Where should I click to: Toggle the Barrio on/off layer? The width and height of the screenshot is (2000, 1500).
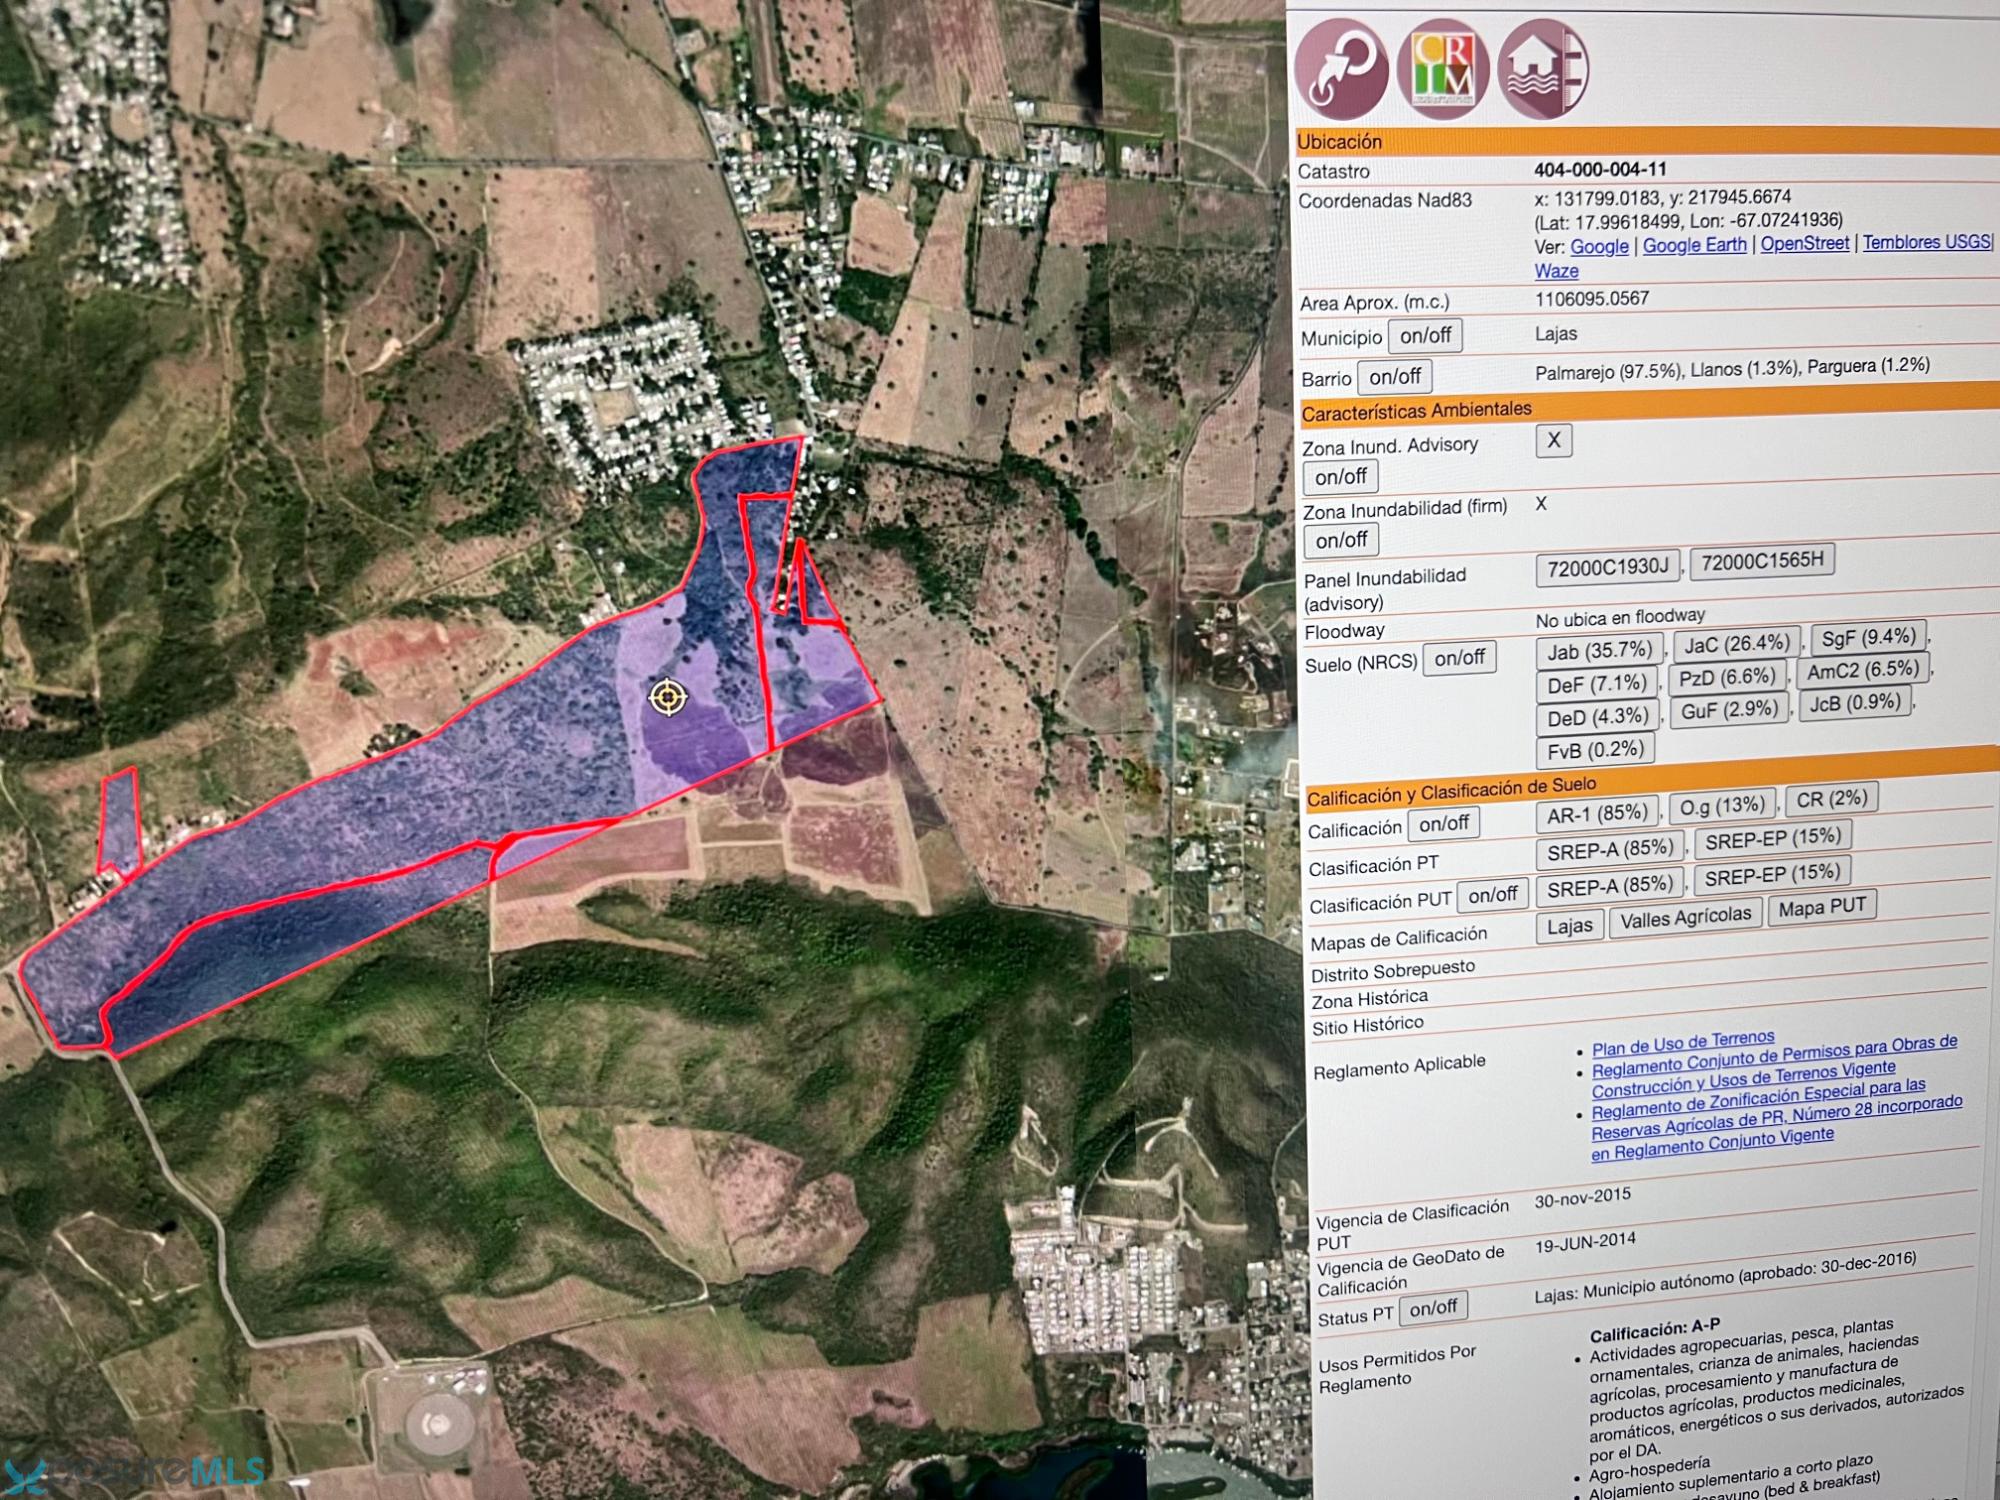[1394, 377]
